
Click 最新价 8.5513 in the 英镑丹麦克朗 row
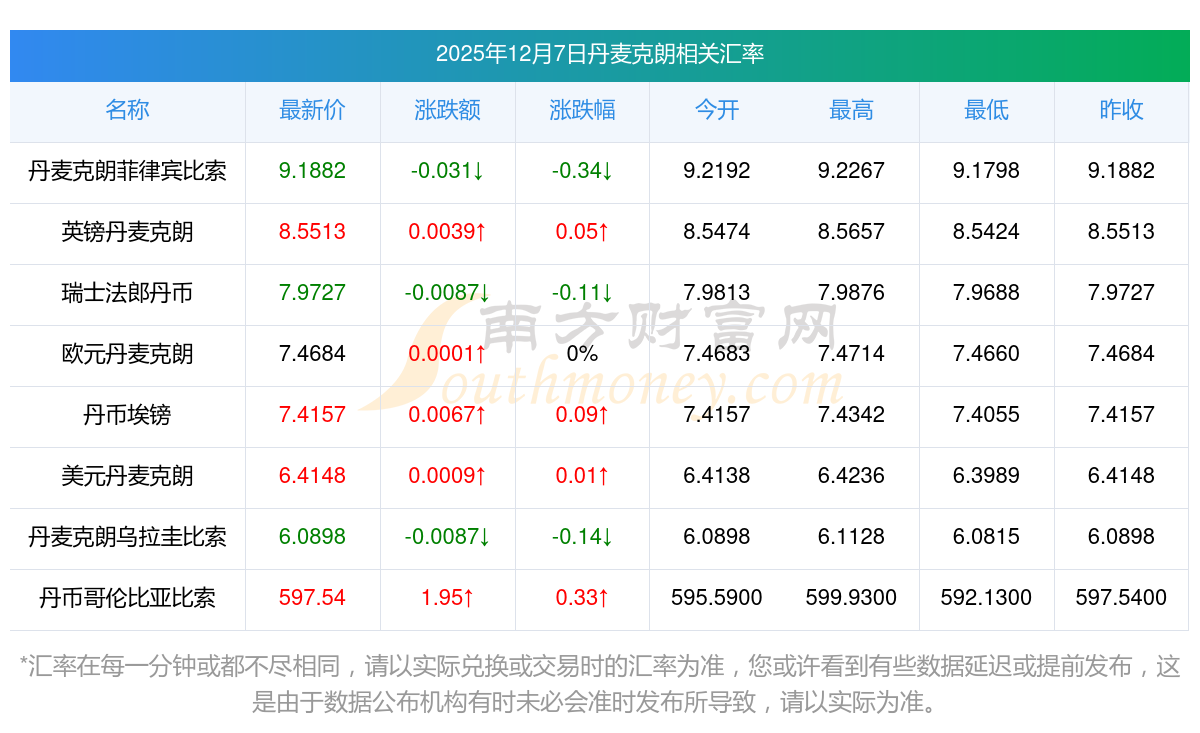click(312, 232)
